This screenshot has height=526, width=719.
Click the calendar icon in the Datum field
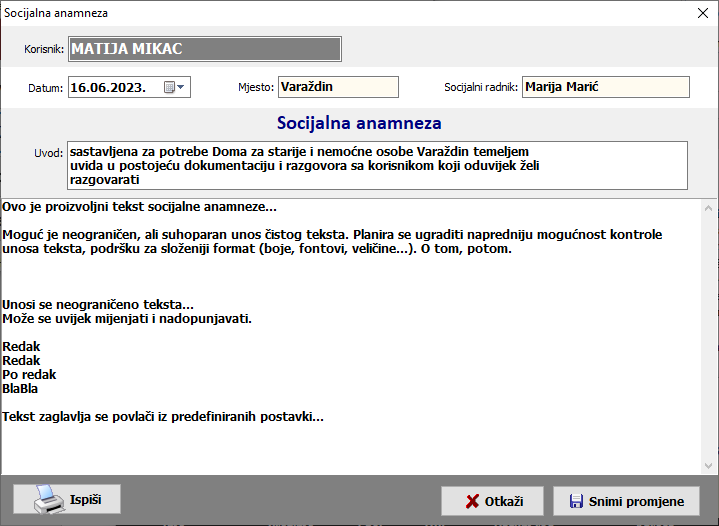[x=169, y=87]
